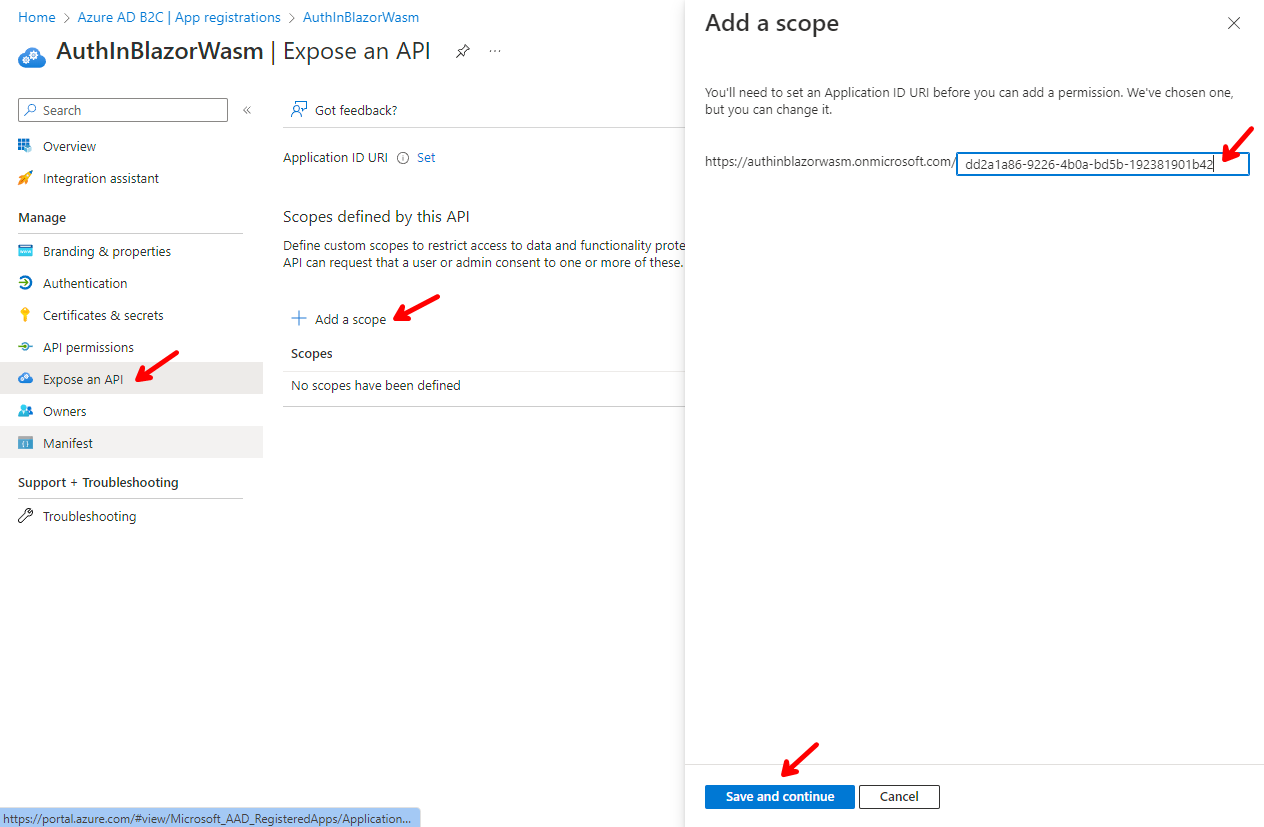Viewport: 1264px width, 827px height.
Task: Click the AuthInBlazorWasm breadcrumb link
Action: (x=361, y=17)
